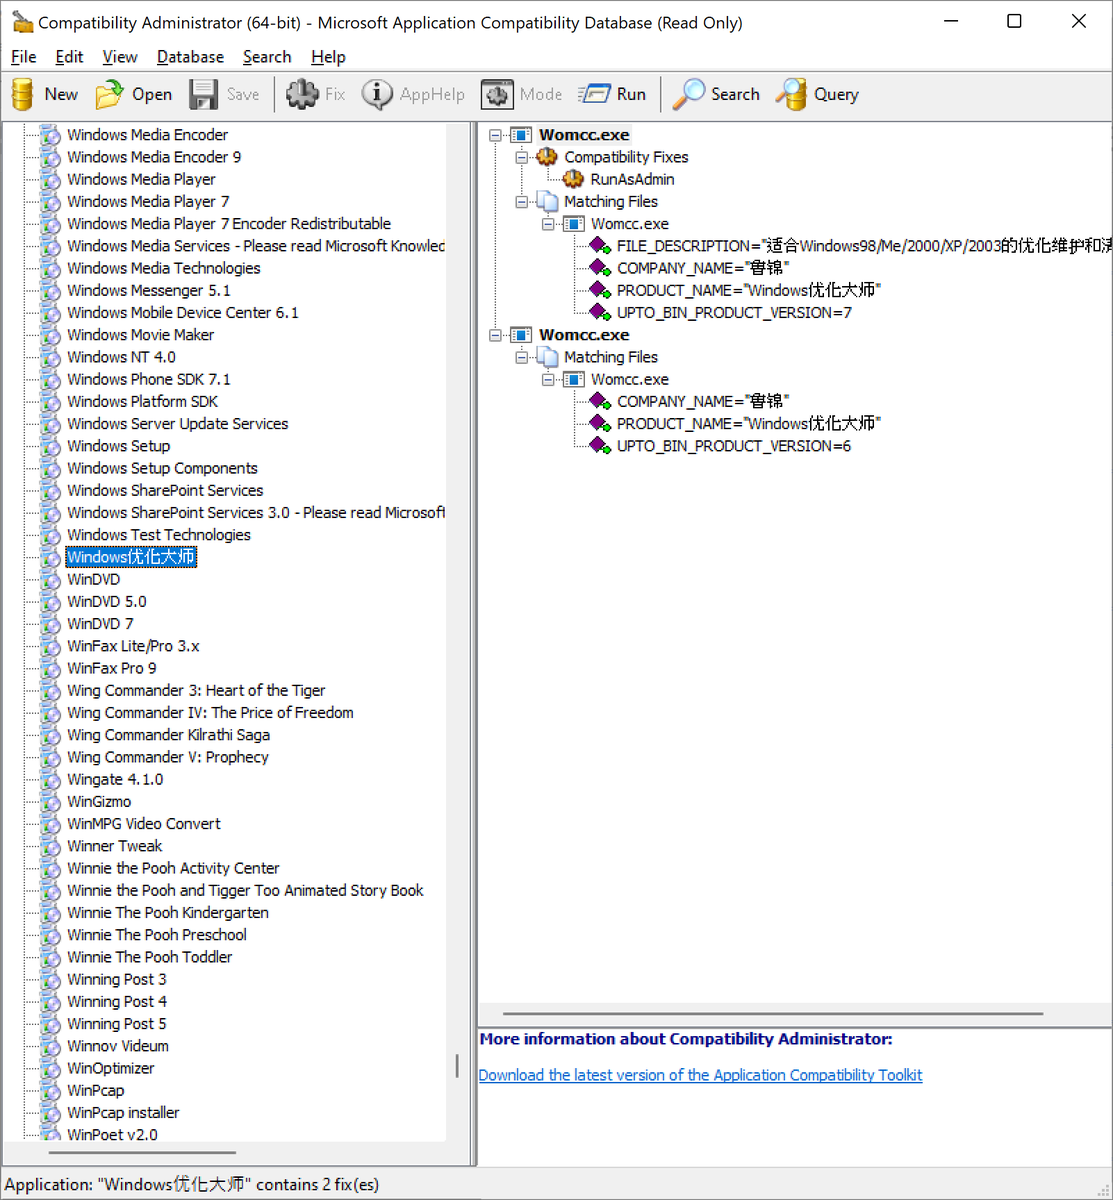Screen dimensions: 1113x1200
Task: Select WinGizmo entry
Action: point(99,801)
